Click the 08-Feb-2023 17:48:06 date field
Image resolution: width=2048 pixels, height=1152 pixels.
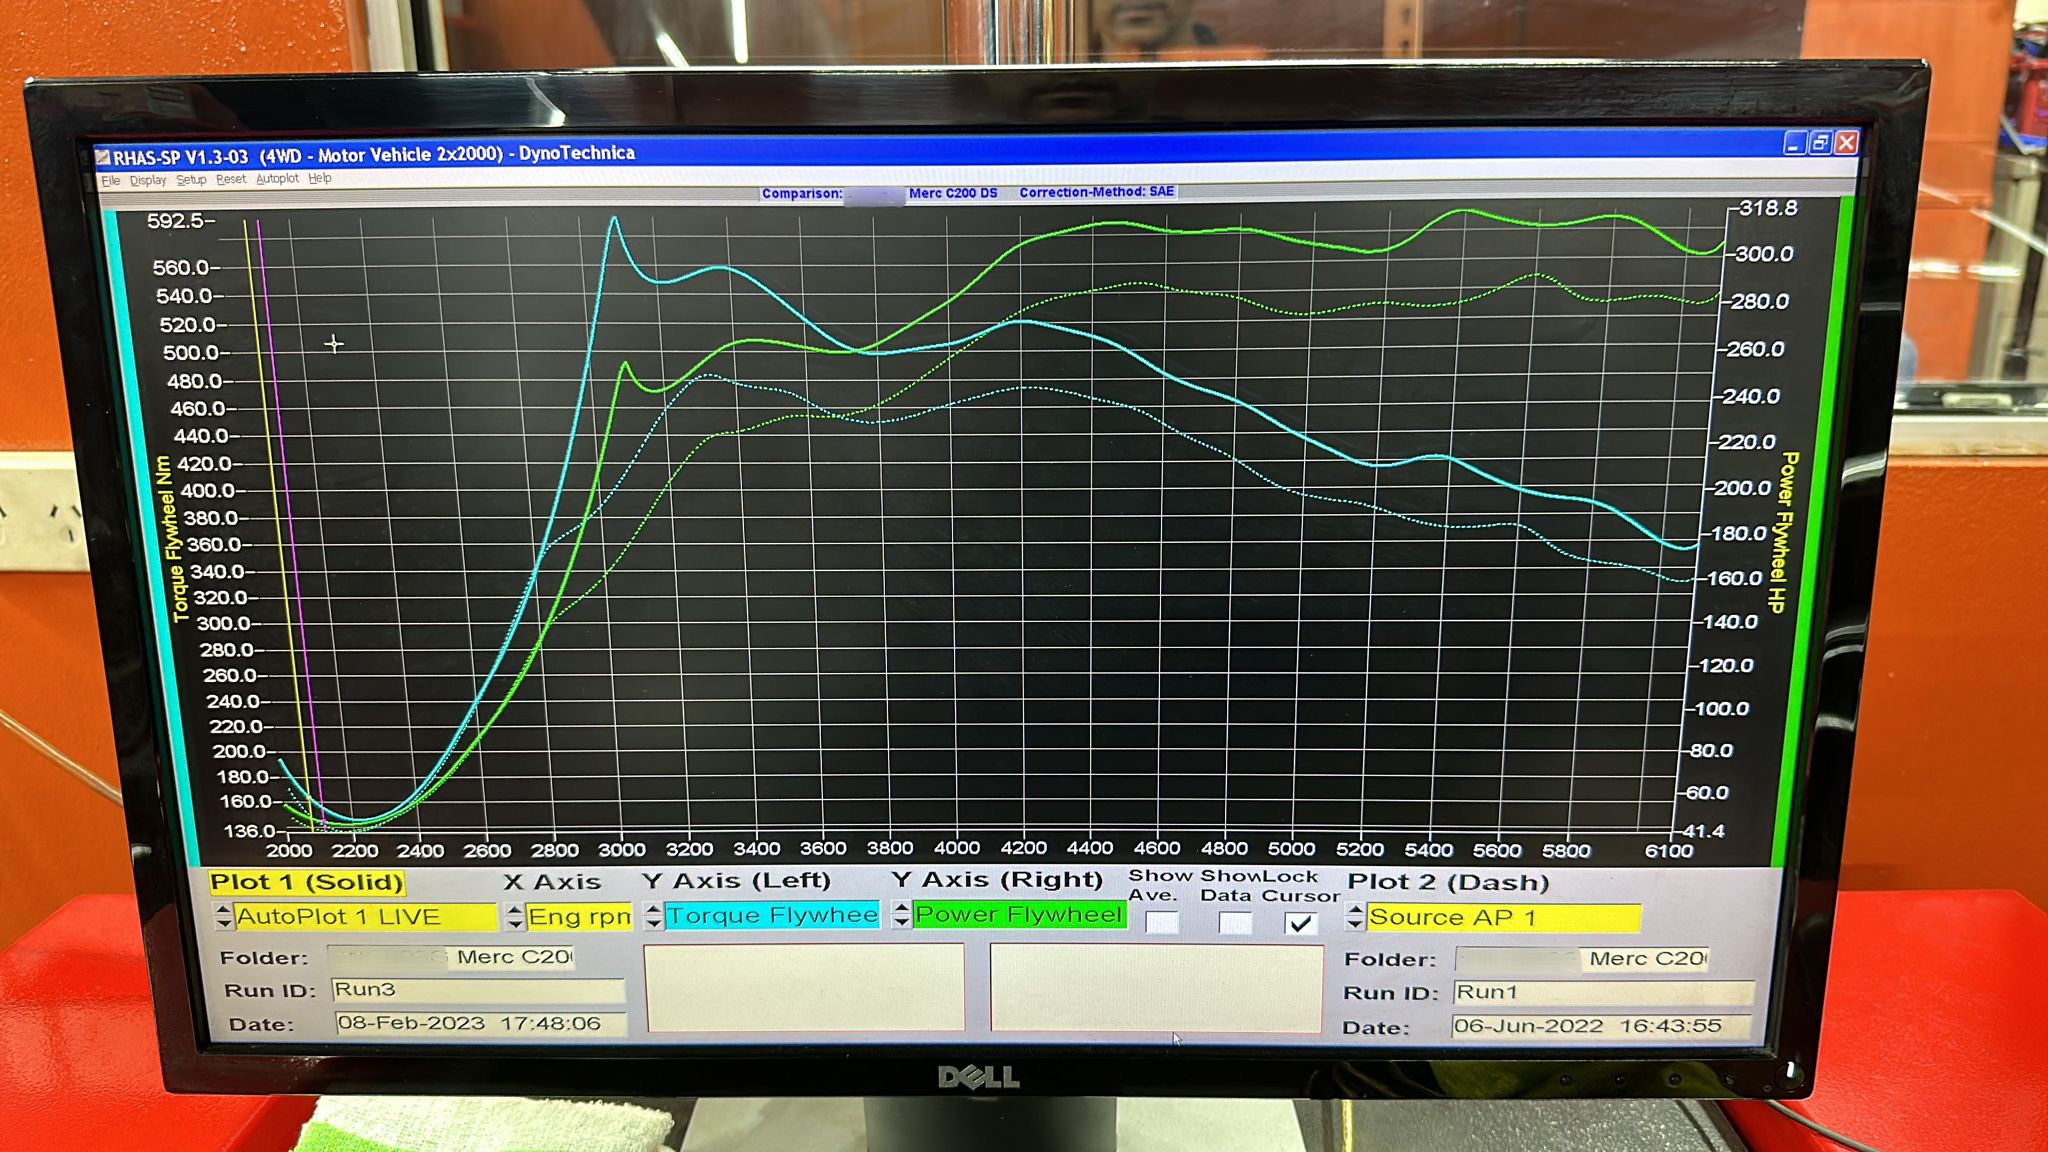(480, 1024)
